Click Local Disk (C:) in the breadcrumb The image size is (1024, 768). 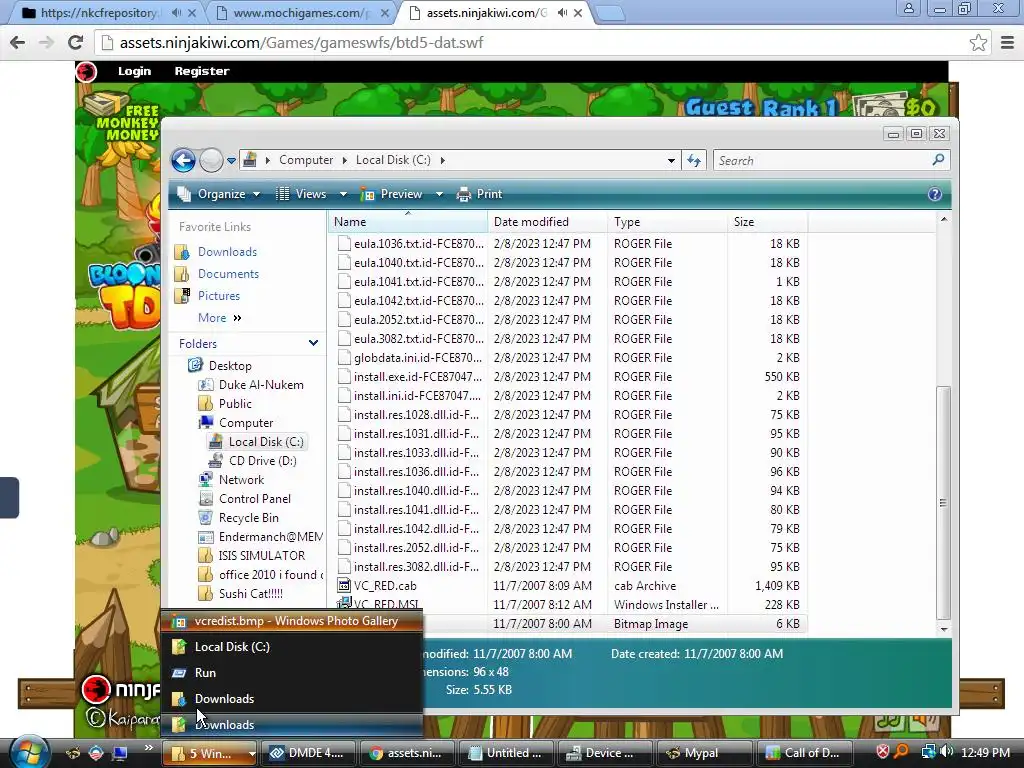[393, 160]
